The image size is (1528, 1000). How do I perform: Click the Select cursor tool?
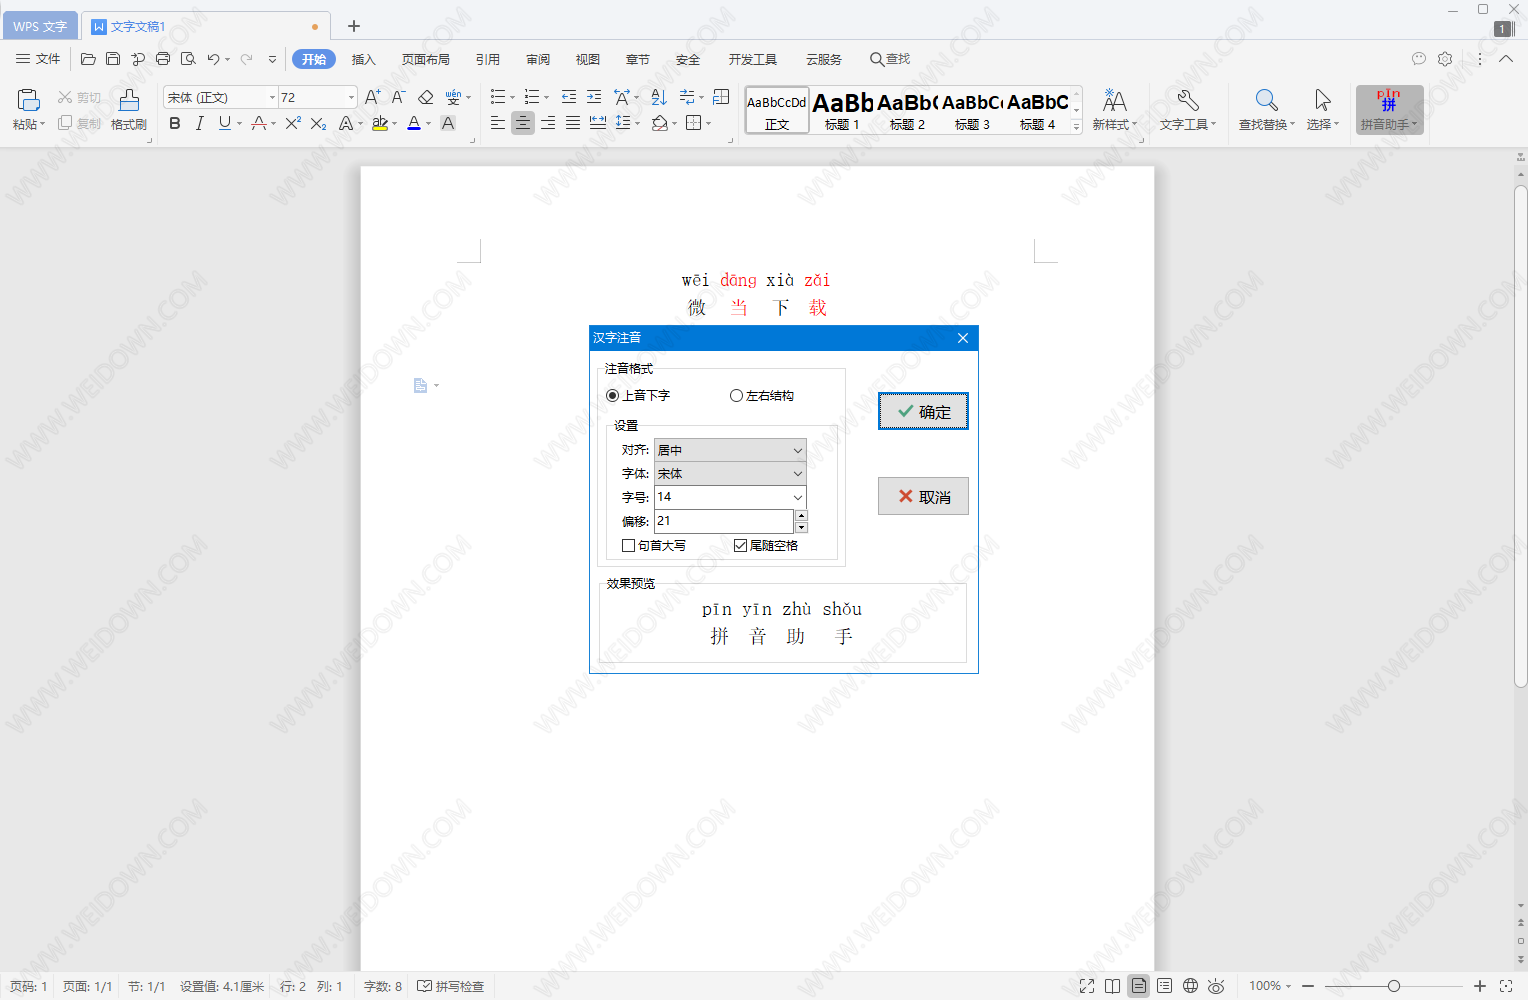(1322, 100)
